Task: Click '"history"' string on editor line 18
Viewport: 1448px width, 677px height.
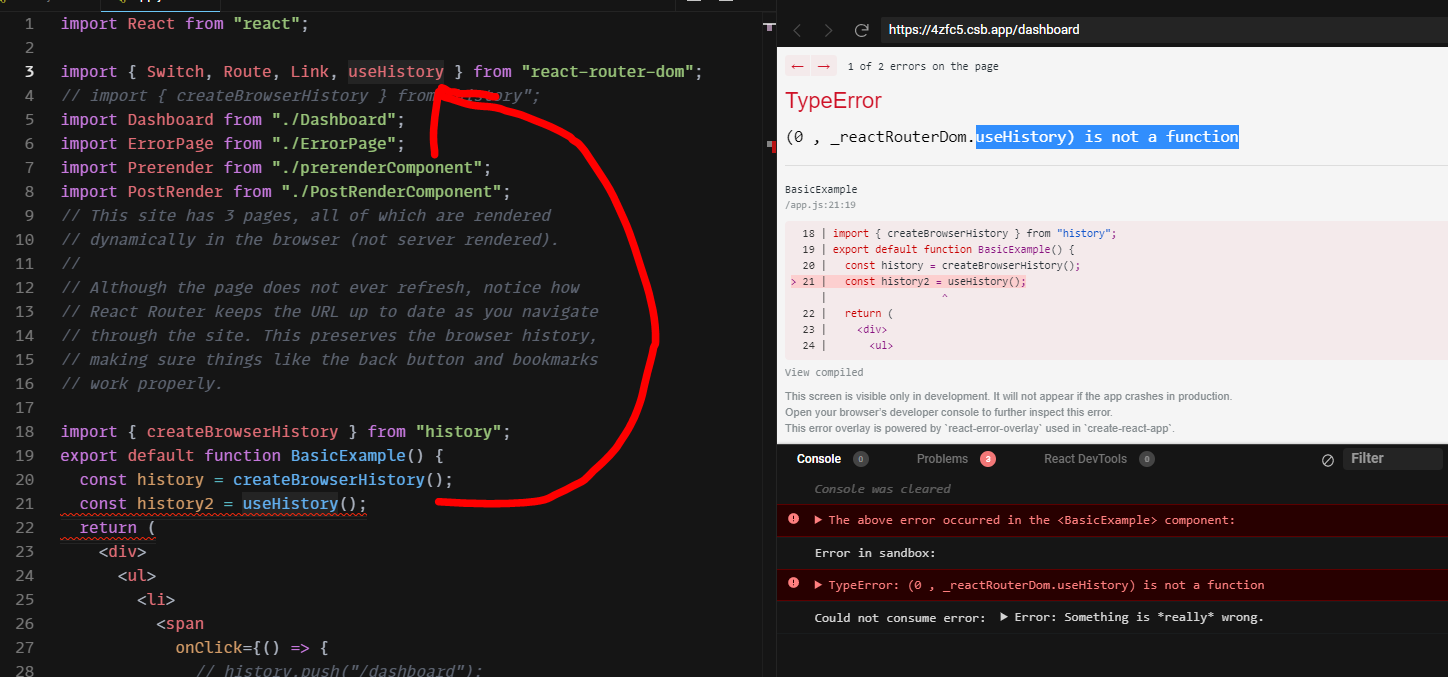Action: click(458, 431)
